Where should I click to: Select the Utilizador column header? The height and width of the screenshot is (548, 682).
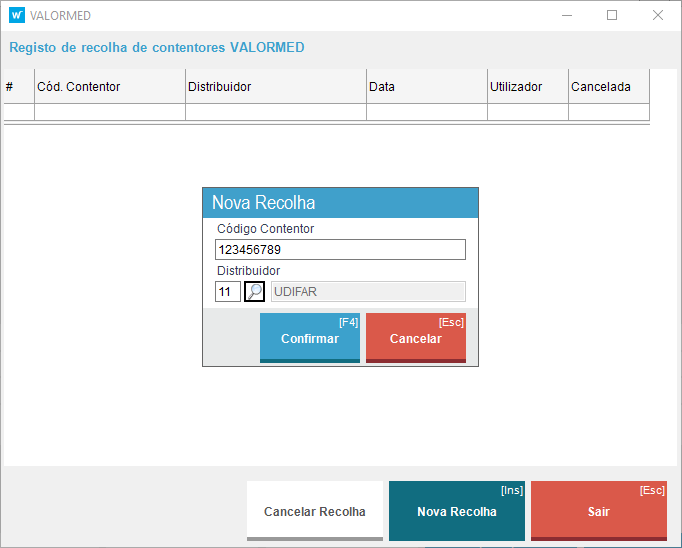(527, 87)
